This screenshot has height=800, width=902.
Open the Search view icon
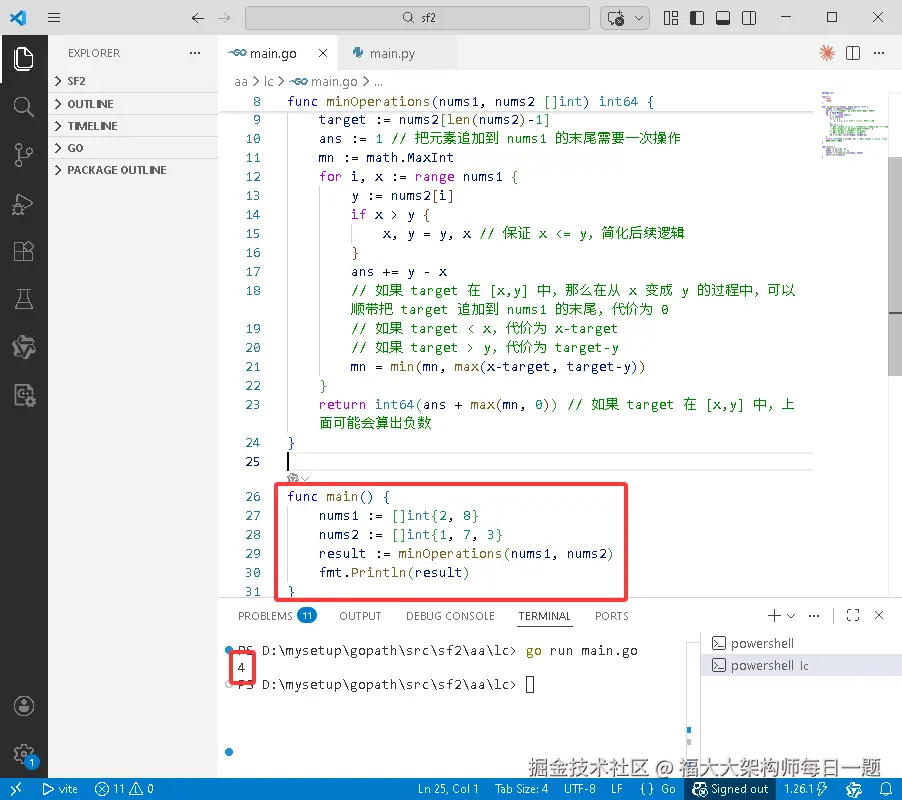[x=23, y=107]
